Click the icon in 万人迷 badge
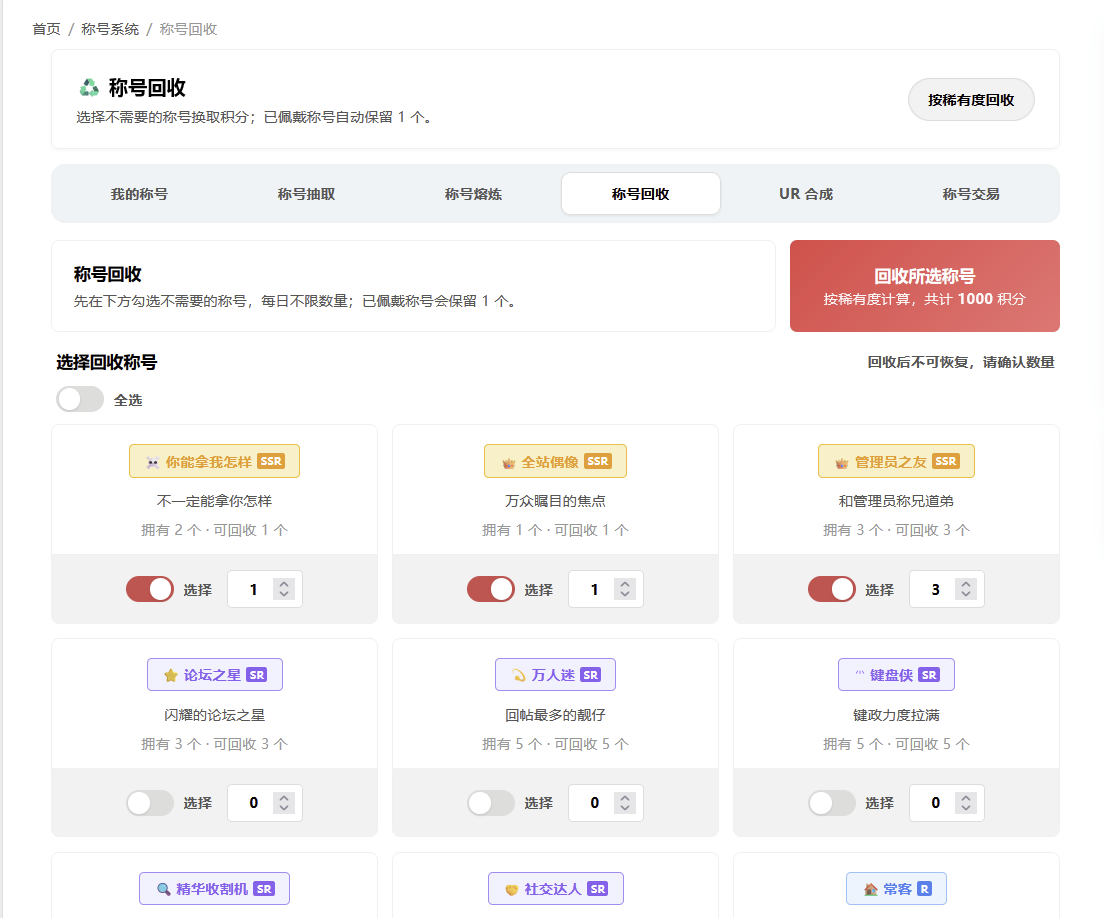Image resolution: width=1104 pixels, height=918 pixels. click(x=519, y=676)
